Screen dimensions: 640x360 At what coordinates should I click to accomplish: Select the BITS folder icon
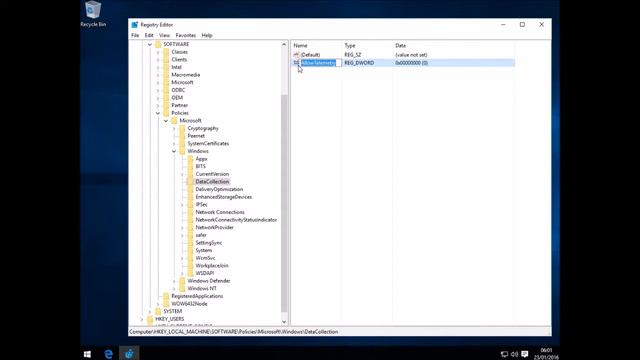pyautogui.click(x=191, y=167)
